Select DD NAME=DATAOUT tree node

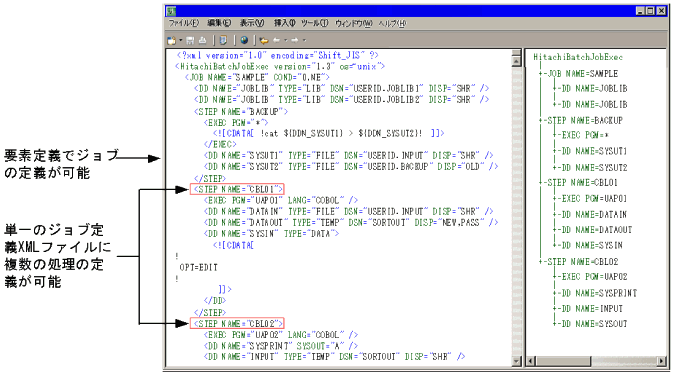(x=597, y=230)
